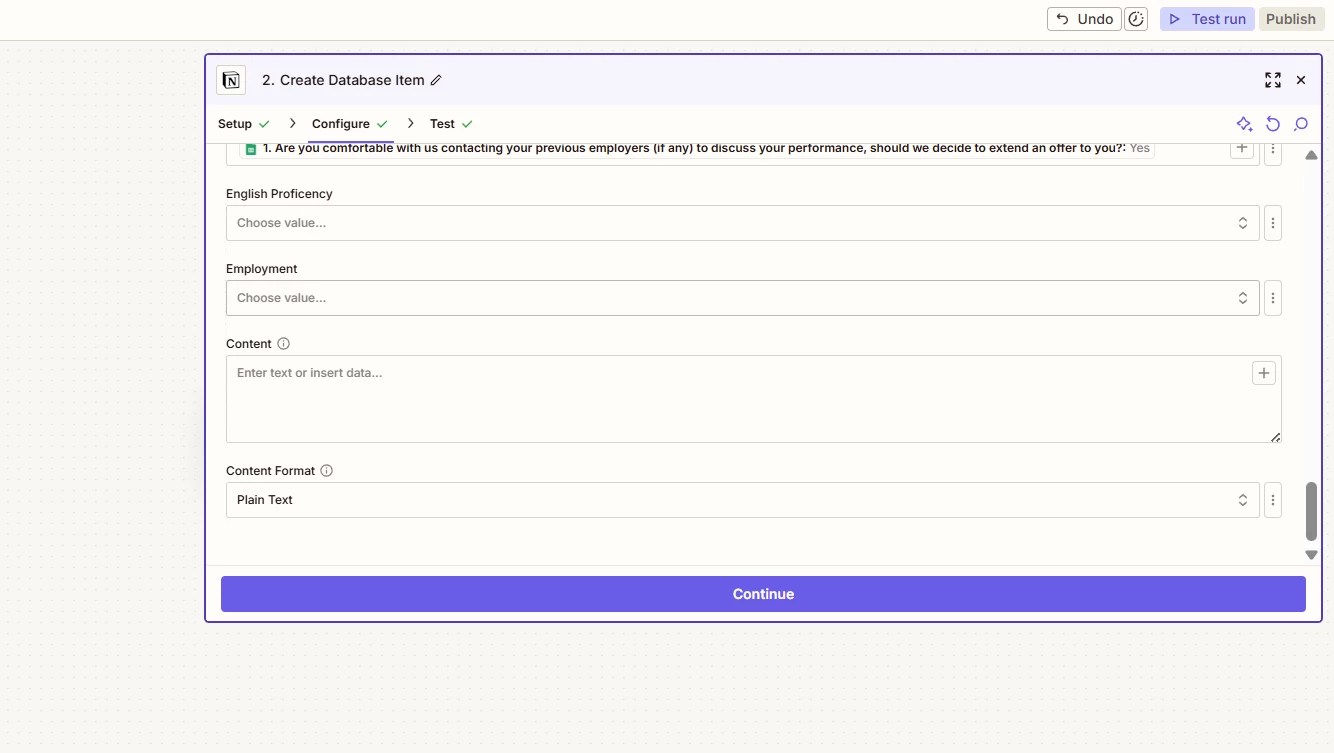Open the Content Format dropdown
The image size is (1334, 753).
click(742, 500)
